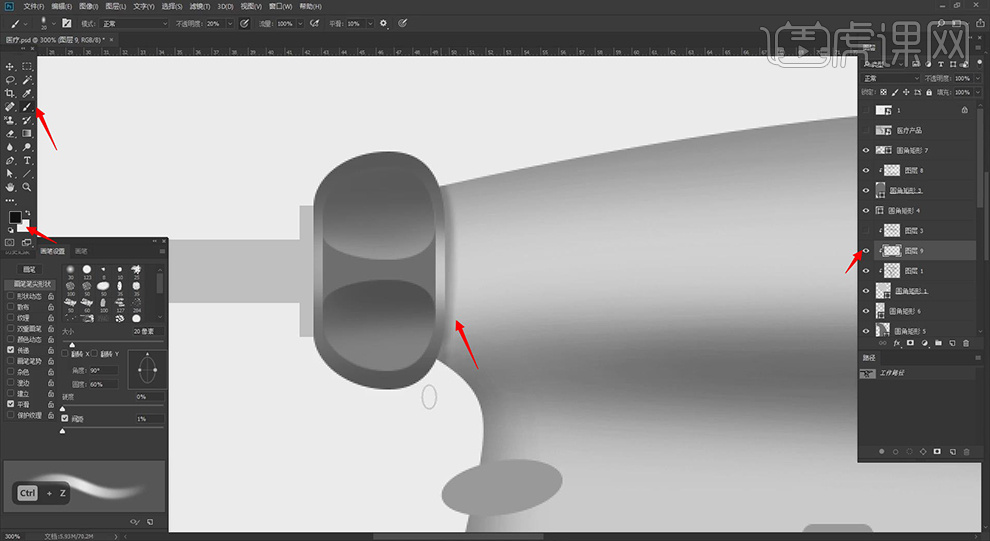Open smoothing 10% dropdown arrow
This screenshot has height=541, width=990.
pos(370,23)
